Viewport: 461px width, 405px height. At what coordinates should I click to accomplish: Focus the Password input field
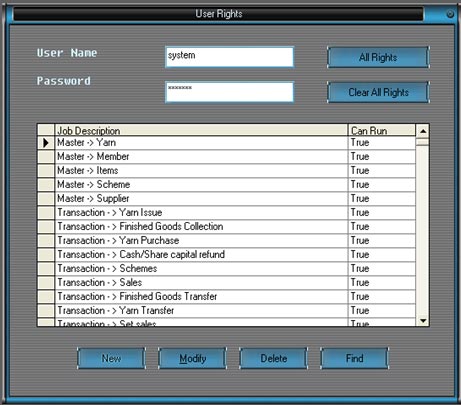click(230, 92)
